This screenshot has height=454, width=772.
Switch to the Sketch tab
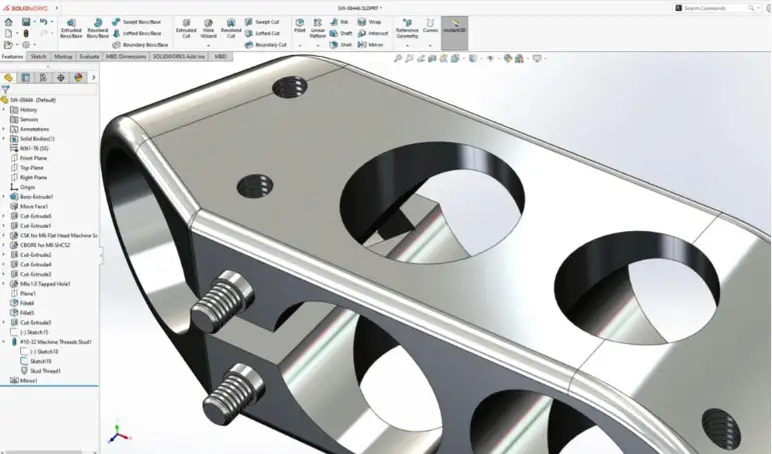click(x=38, y=57)
